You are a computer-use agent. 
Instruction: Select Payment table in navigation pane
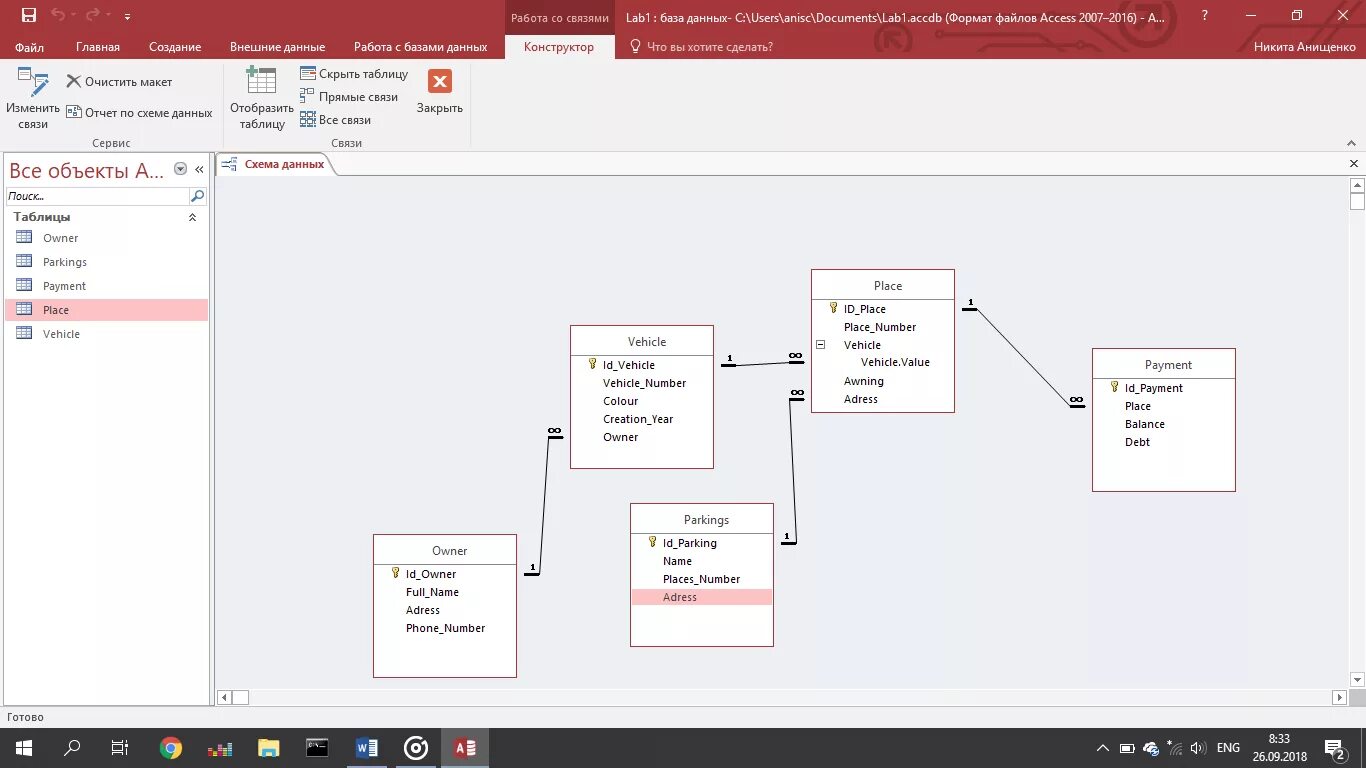(x=107, y=286)
